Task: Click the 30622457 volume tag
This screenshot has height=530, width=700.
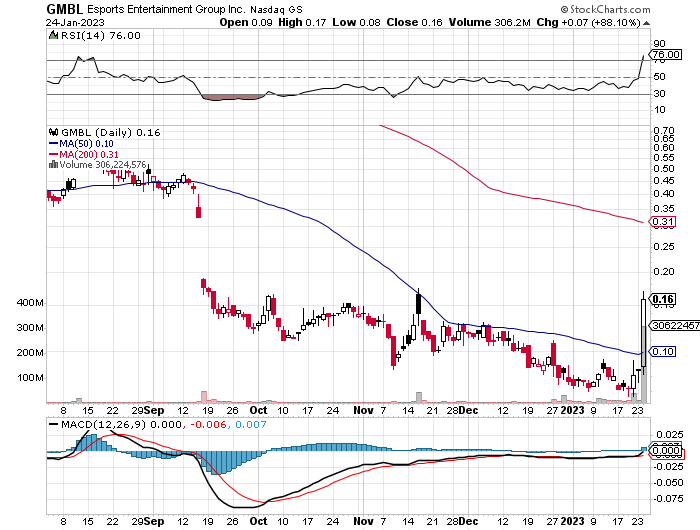Action: click(675, 326)
